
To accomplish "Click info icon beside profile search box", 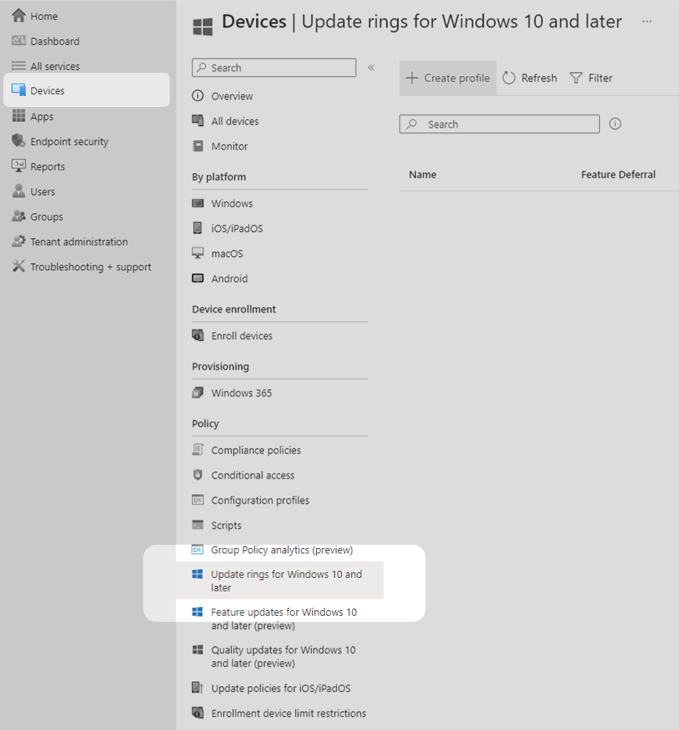I will click(615, 124).
